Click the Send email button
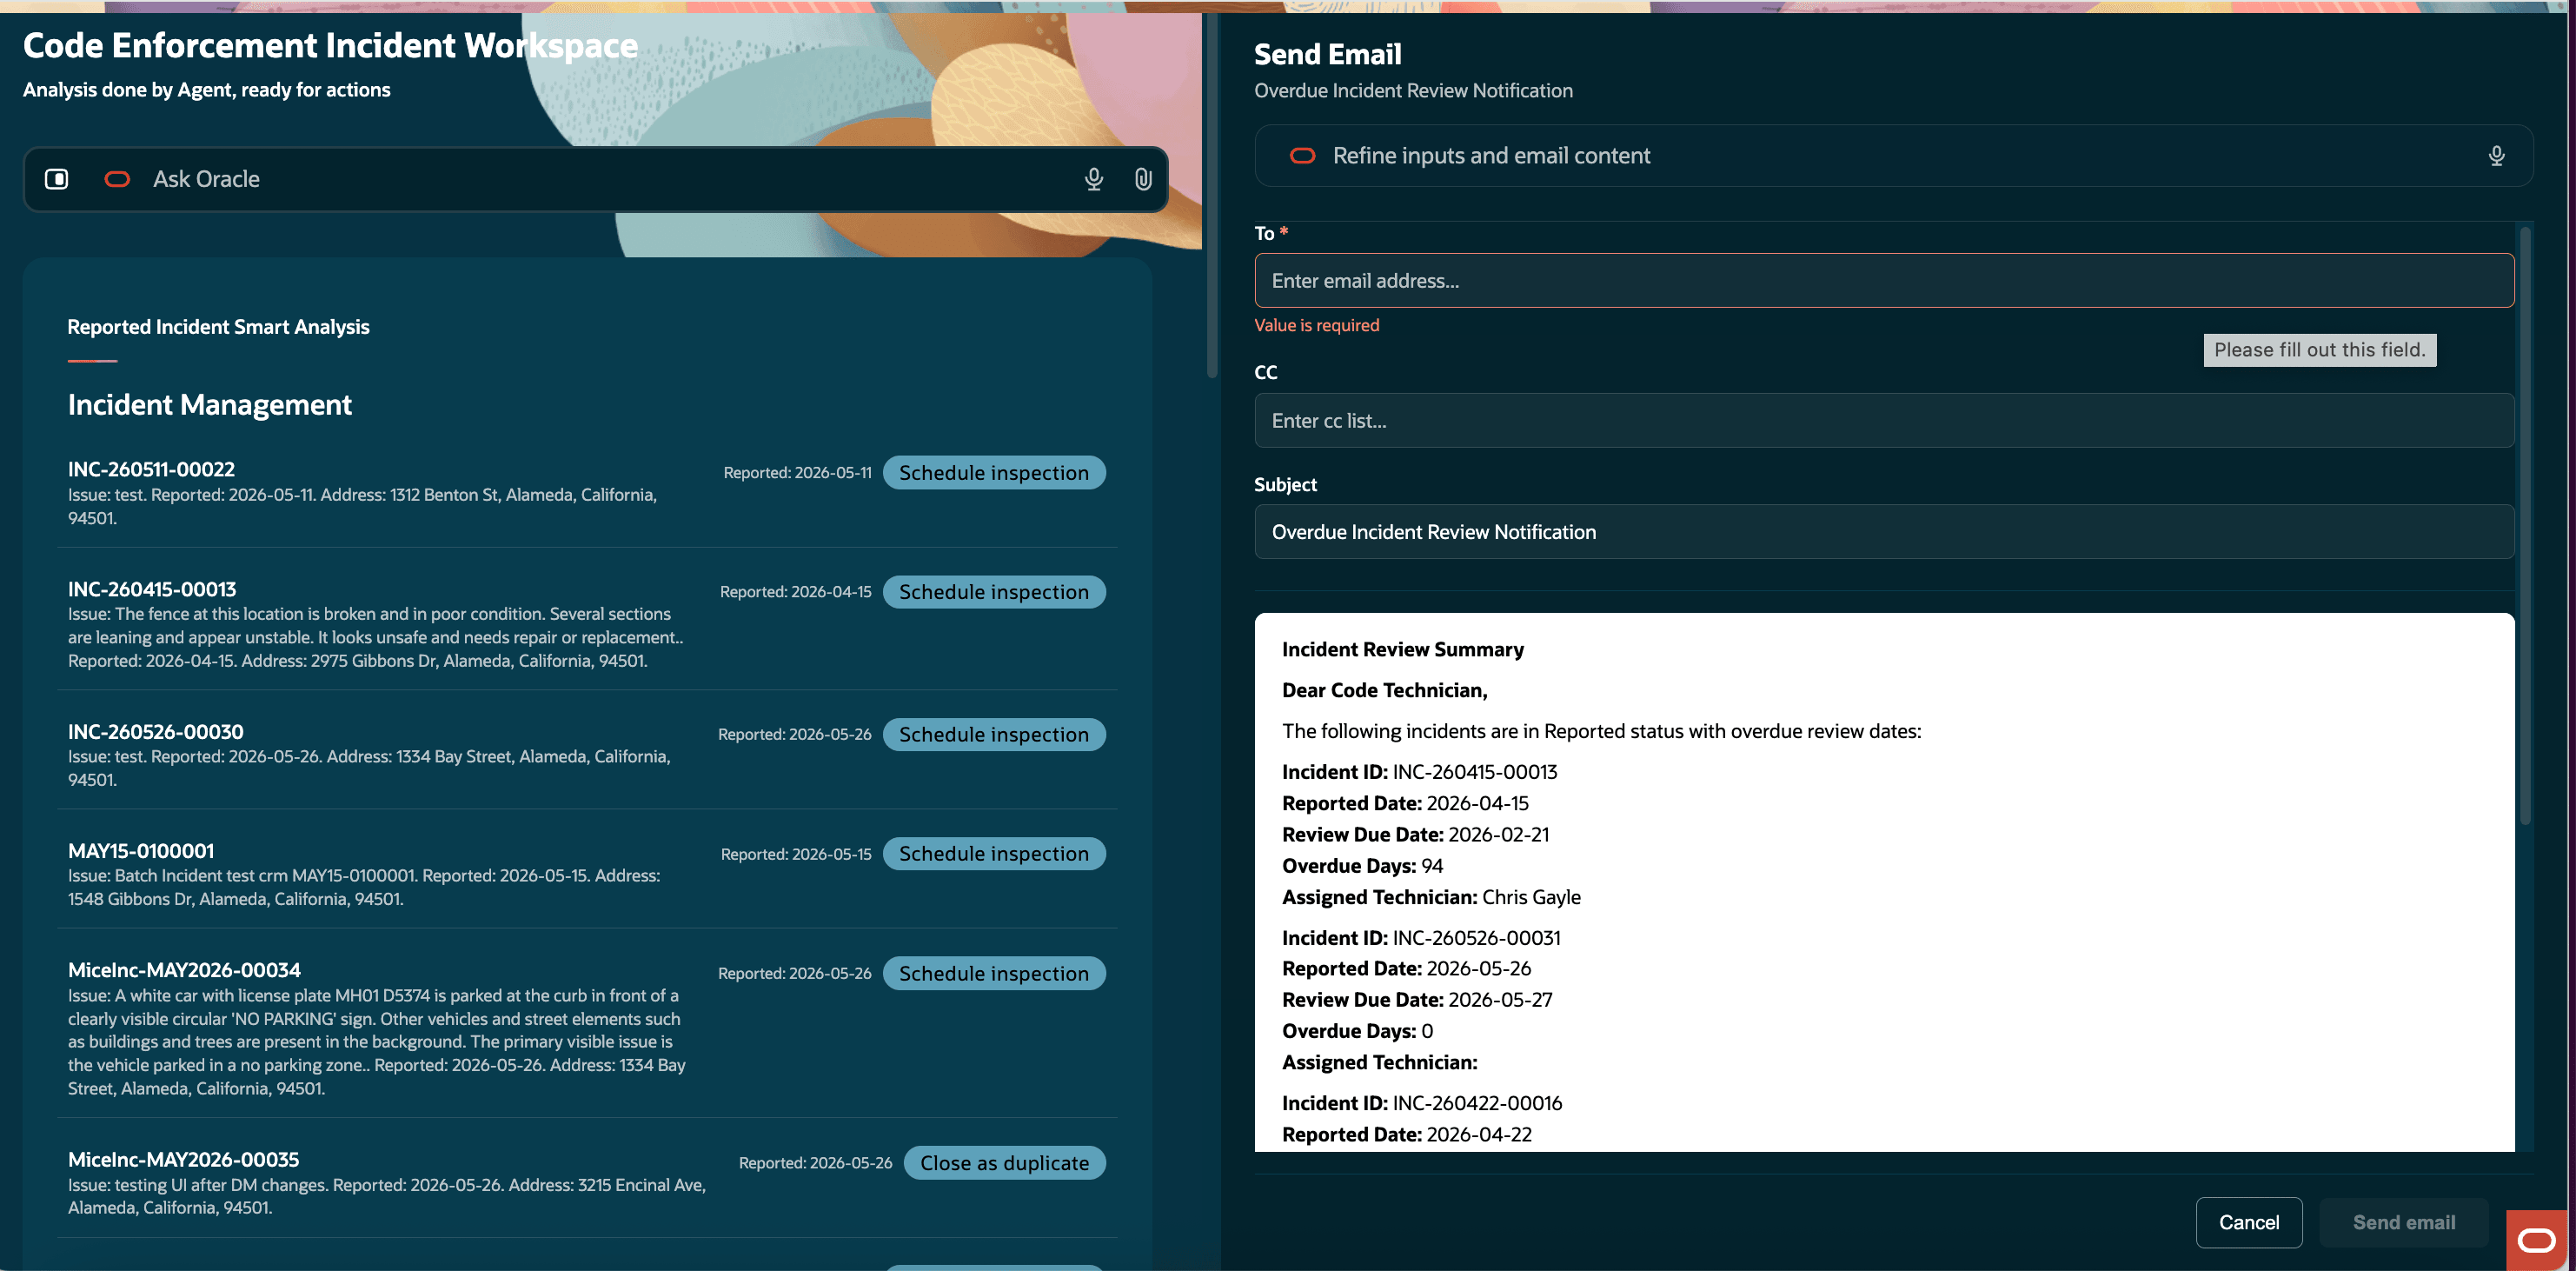 tap(2404, 1222)
